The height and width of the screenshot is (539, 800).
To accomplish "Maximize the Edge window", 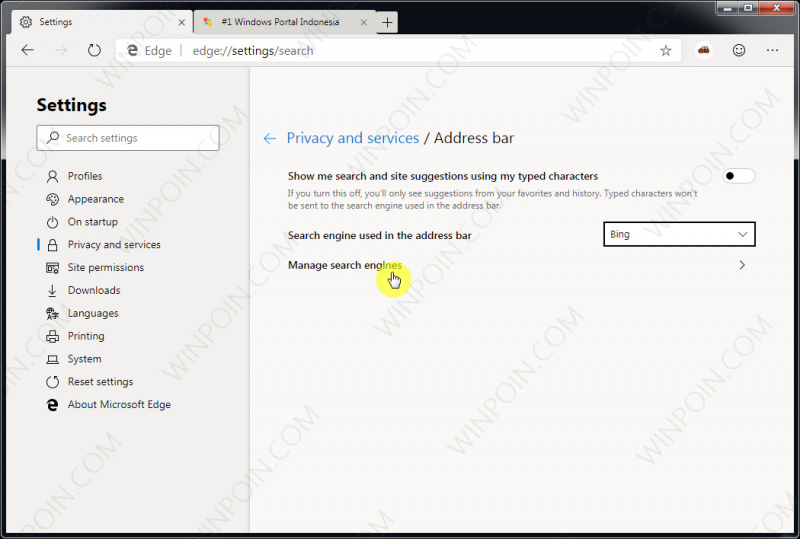I will pyautogui.click(x=748, y=8).
